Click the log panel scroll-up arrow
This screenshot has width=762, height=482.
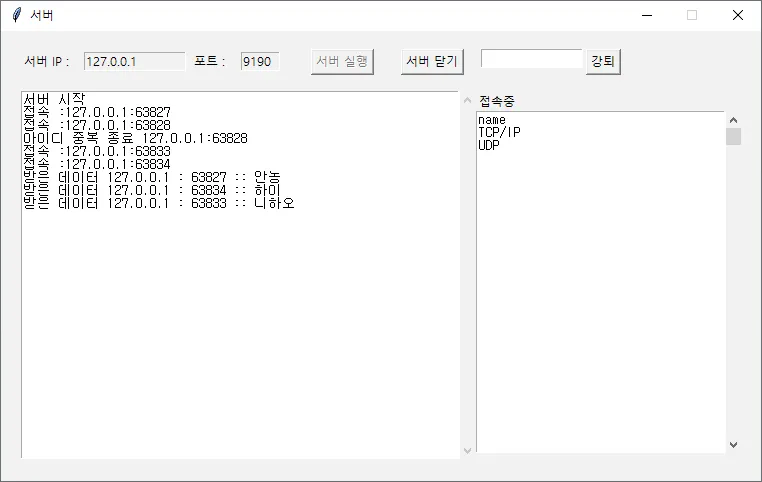467,101
